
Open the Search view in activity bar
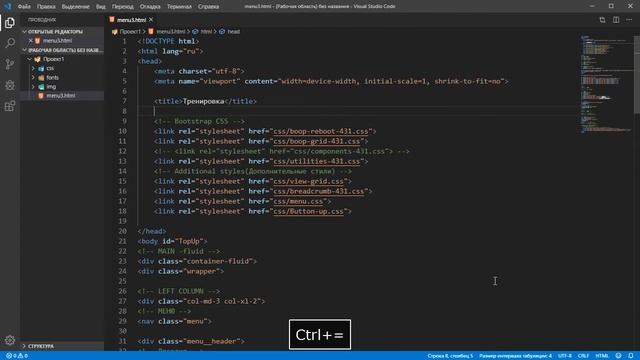tap(10, 43)
